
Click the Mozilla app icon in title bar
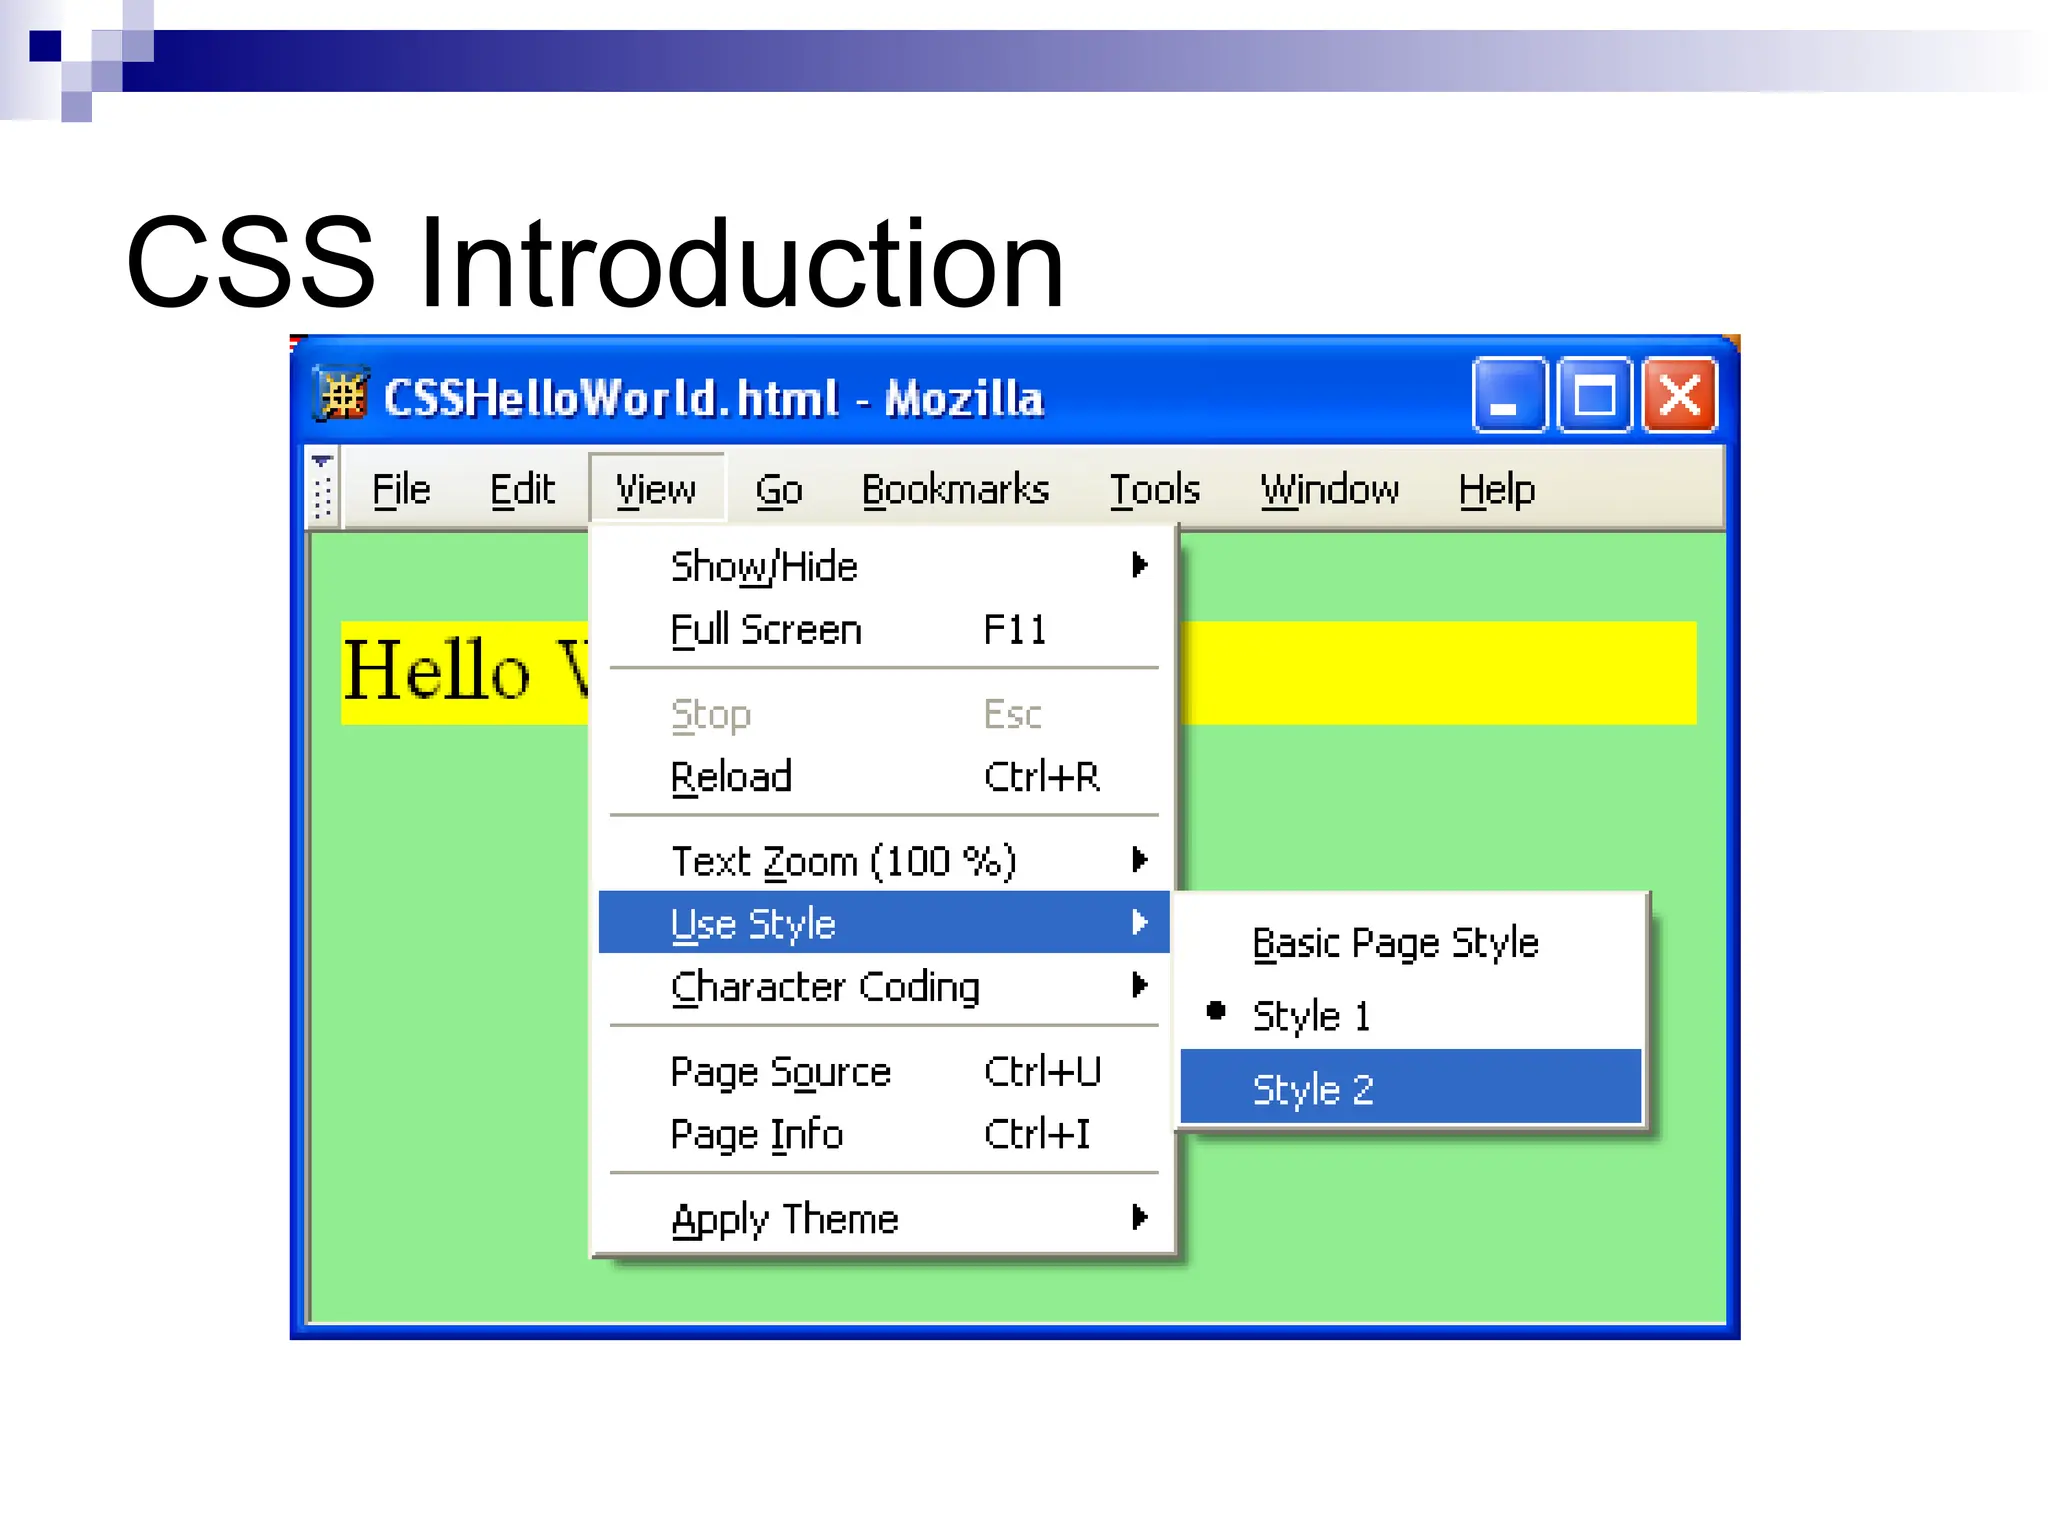click(342, 396)
